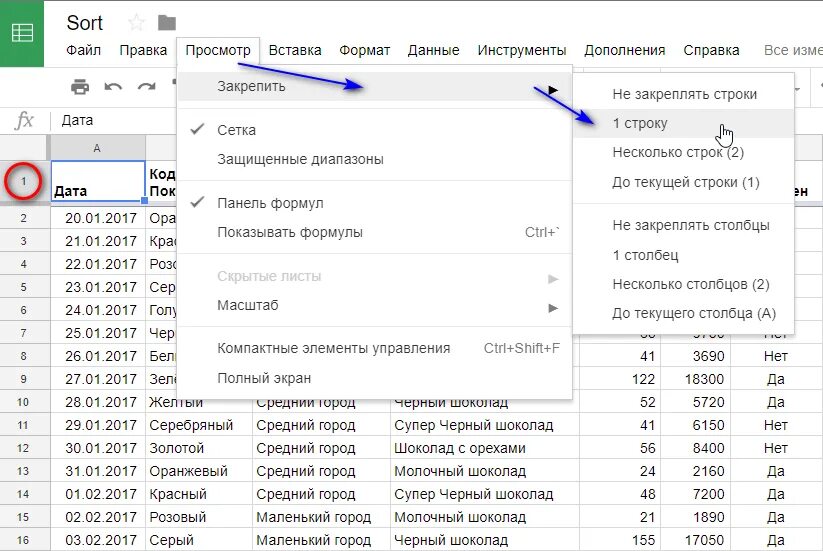The height and width of the screenshot is (551, 823).
Task: Expand the Закрепить submenu arrow
Action: 553,90
